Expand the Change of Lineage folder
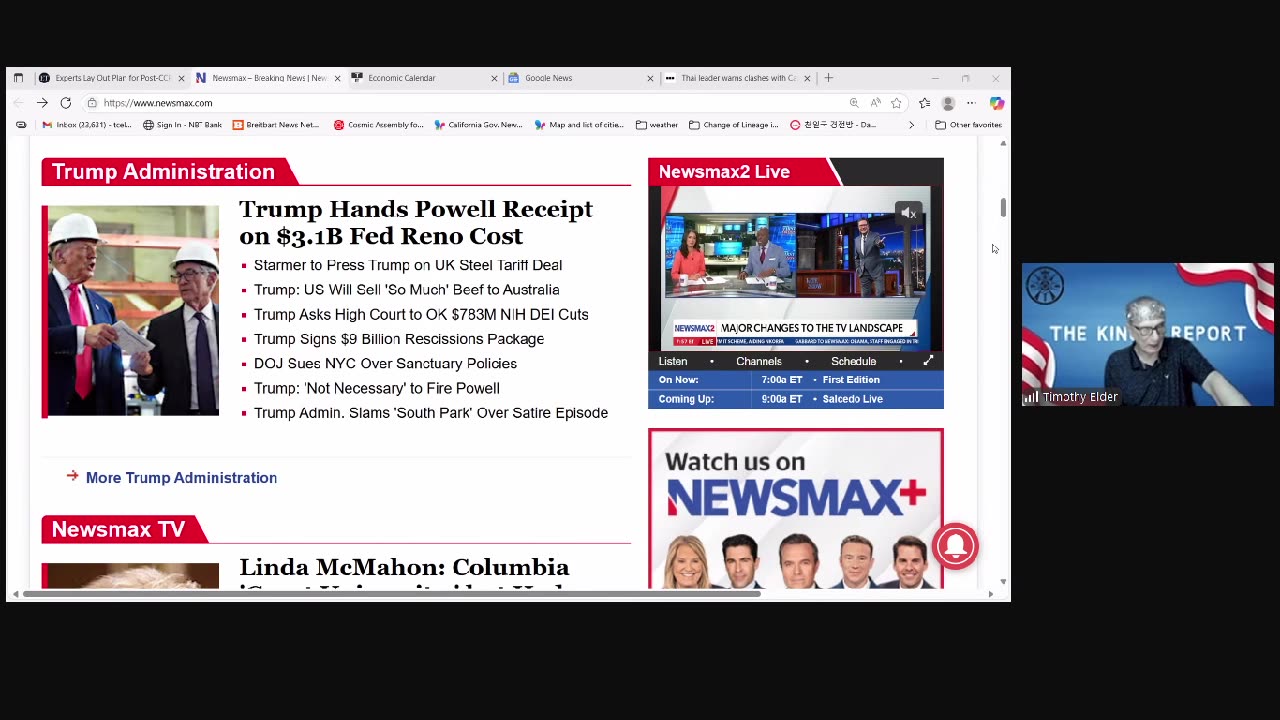 (734, 125)
